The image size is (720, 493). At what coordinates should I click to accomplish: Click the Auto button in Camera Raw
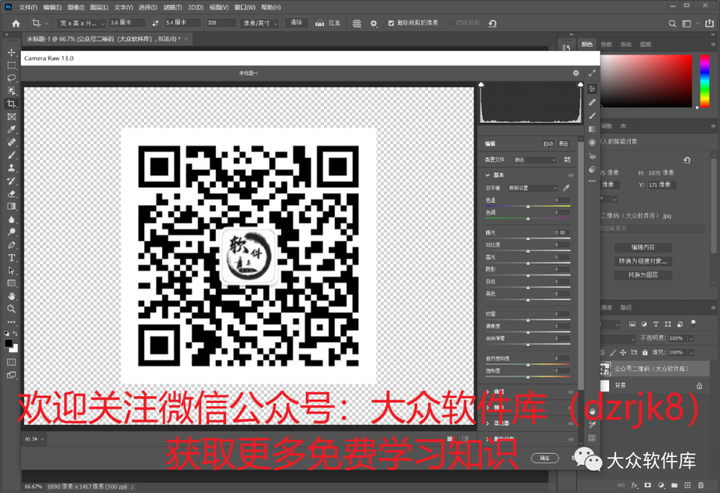pyautogui.click(x=548, y=144)
